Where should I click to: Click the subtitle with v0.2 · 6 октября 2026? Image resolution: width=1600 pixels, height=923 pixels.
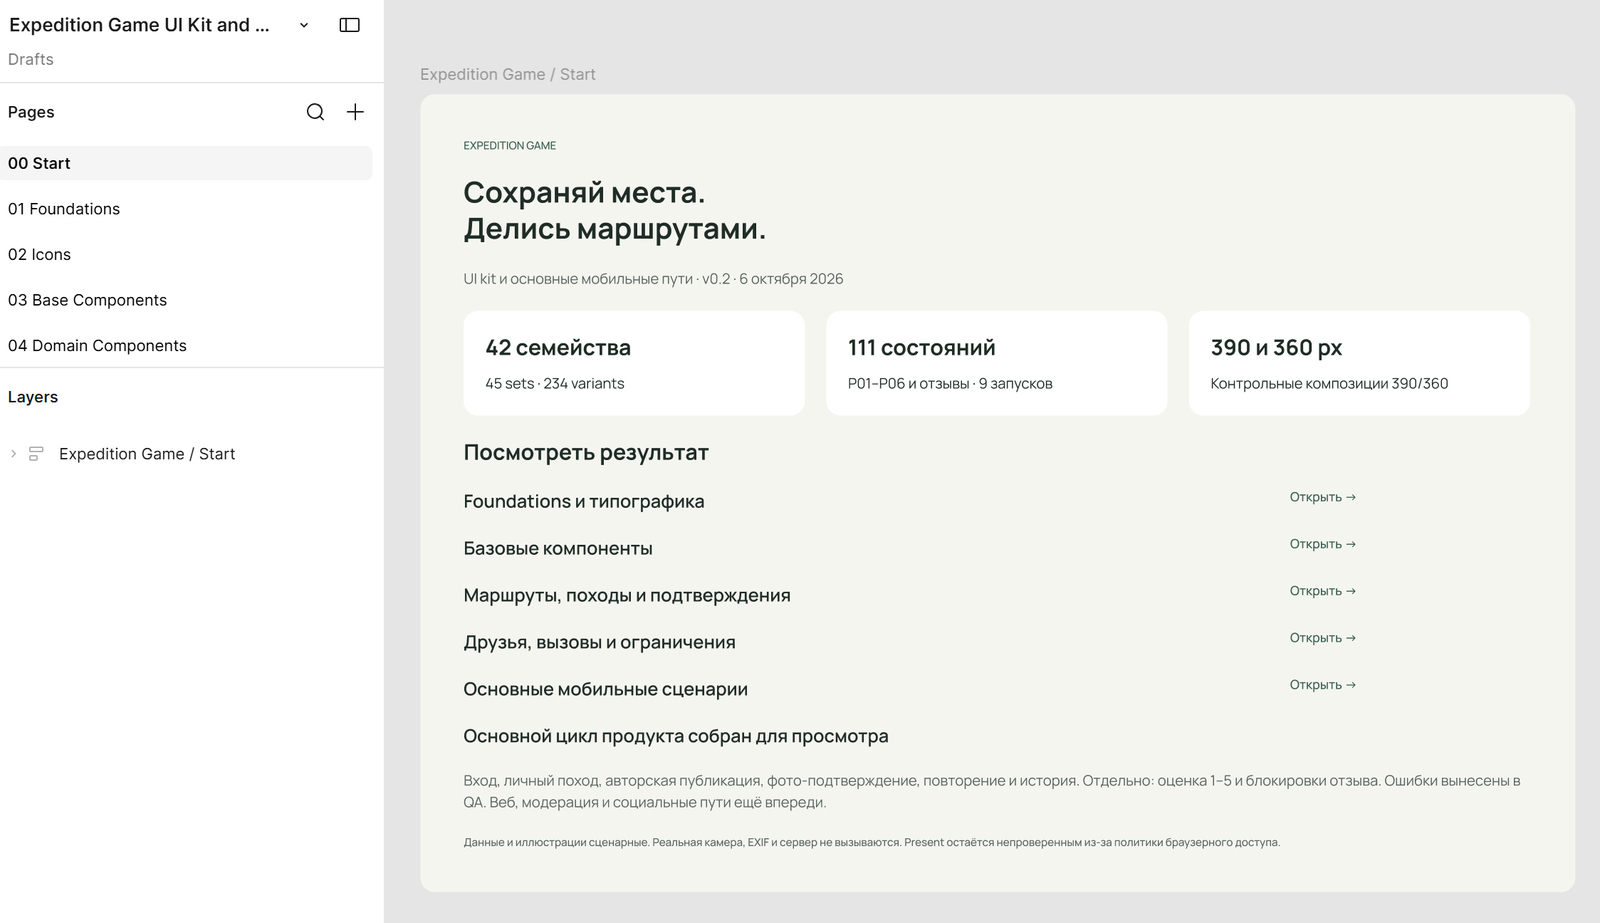pos(653,279)
